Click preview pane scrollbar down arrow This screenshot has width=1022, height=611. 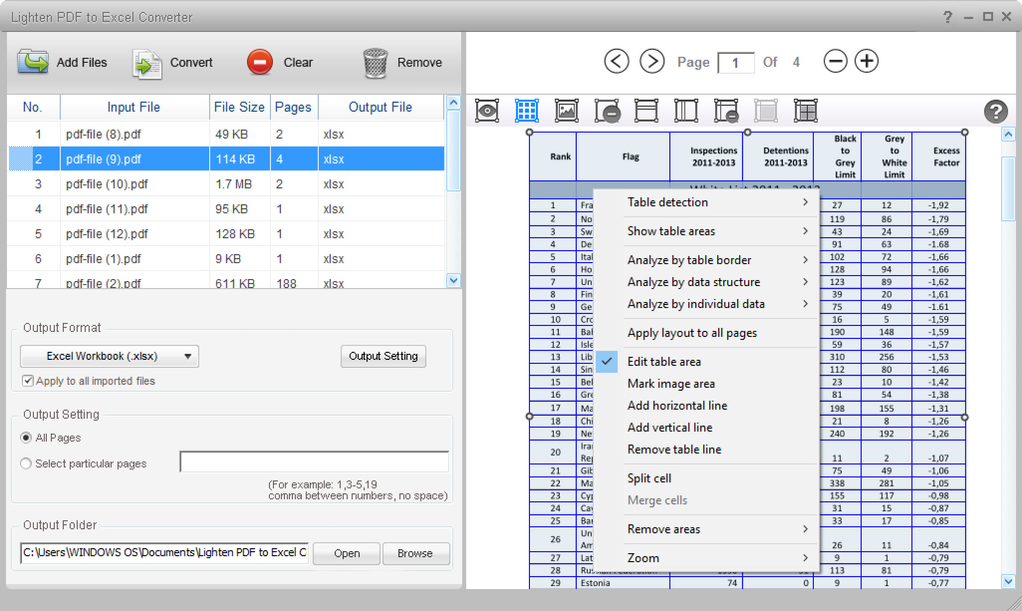(x=1008, y=582)
